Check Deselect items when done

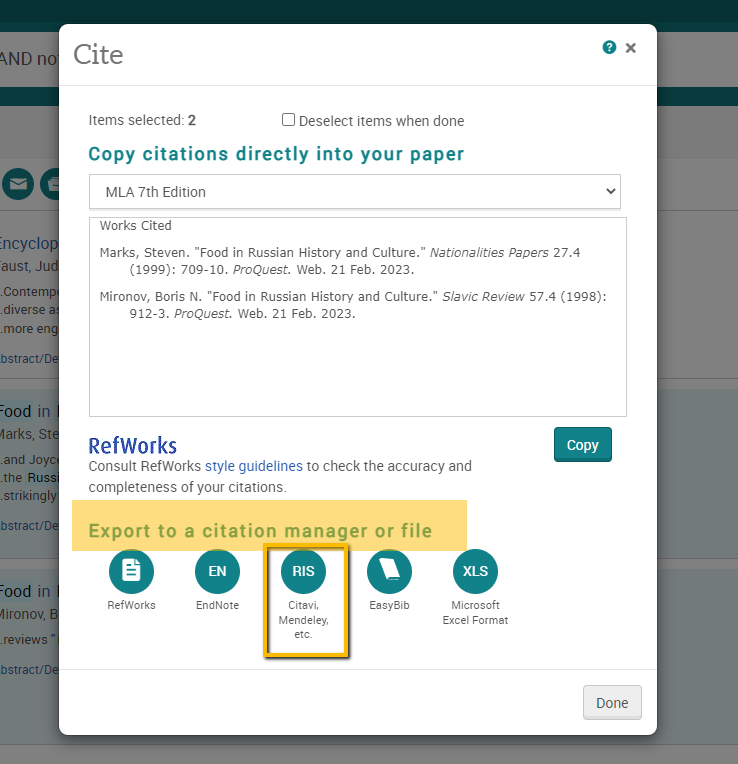(288, 119)
